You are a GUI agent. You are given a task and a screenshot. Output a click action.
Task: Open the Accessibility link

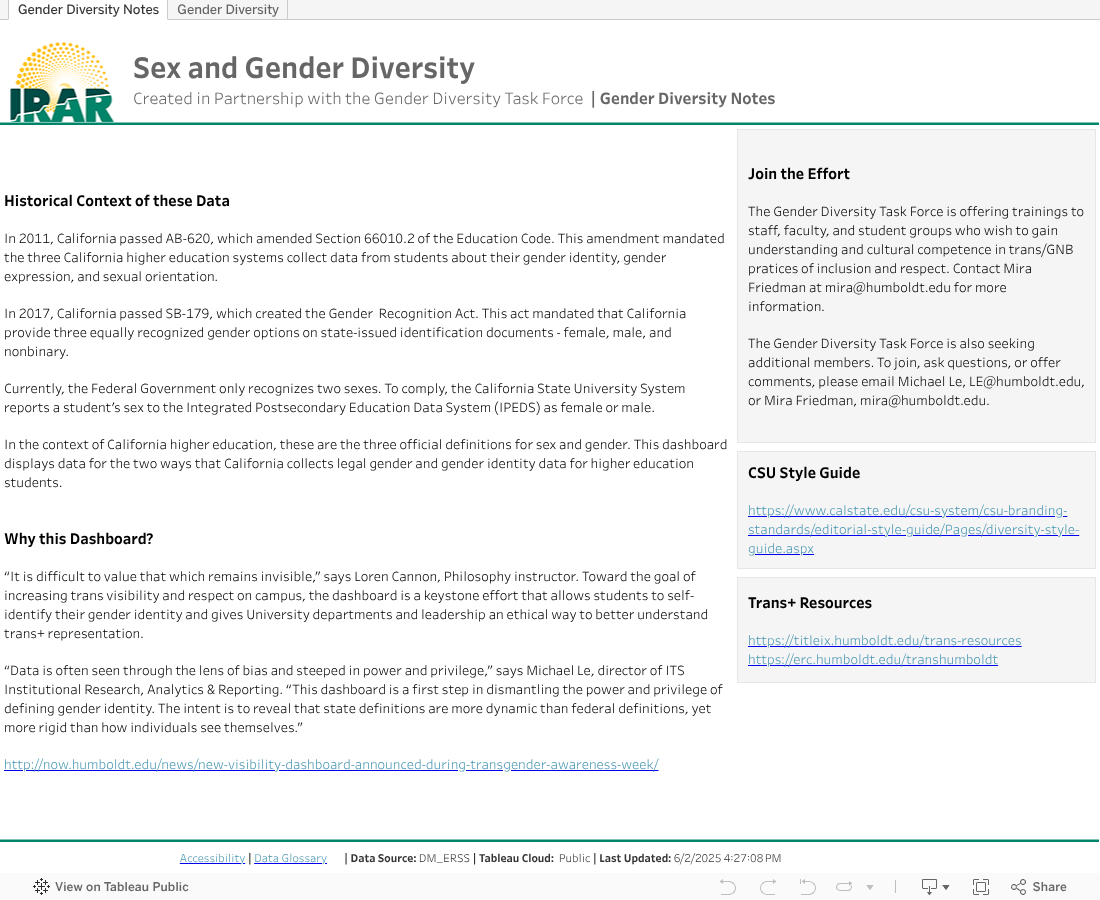213,858
